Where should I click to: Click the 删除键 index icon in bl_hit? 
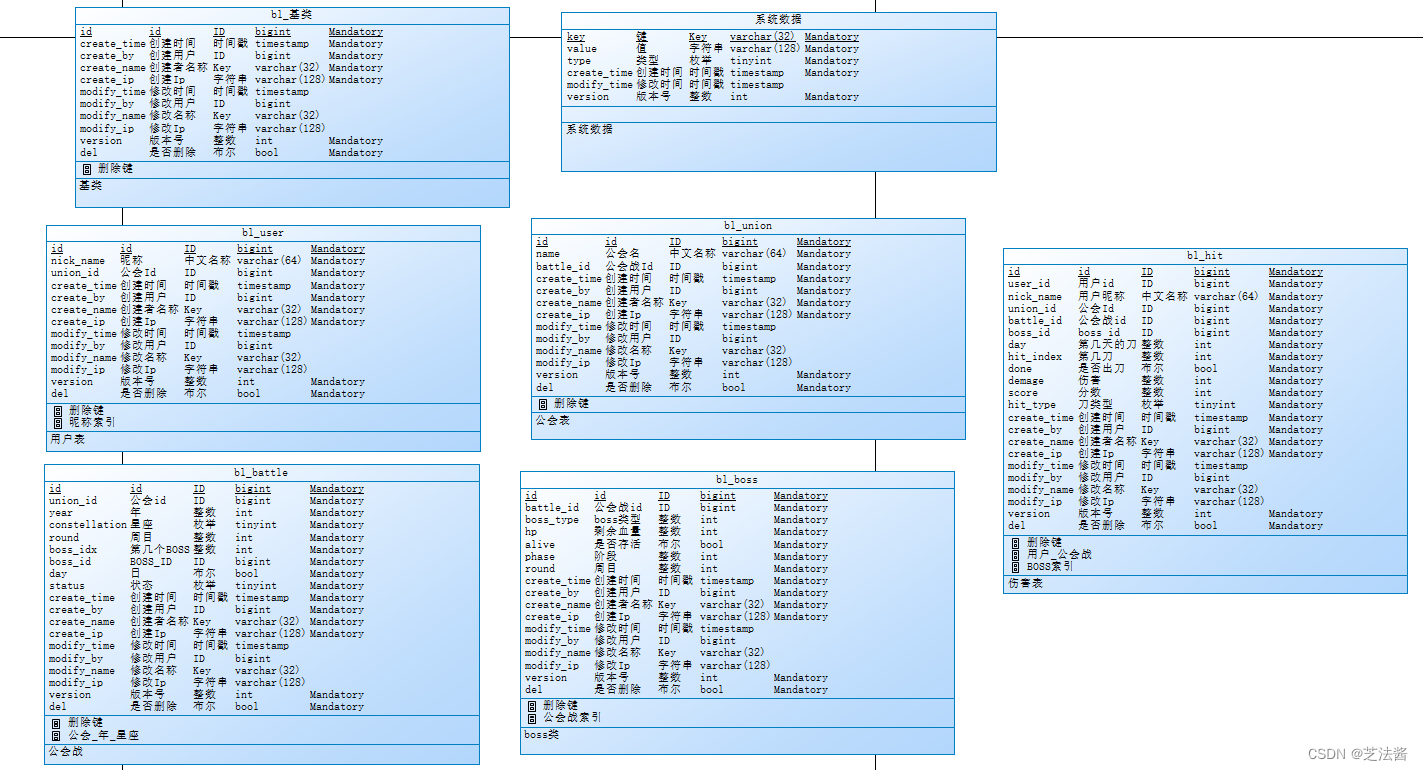click(1016, 542)
